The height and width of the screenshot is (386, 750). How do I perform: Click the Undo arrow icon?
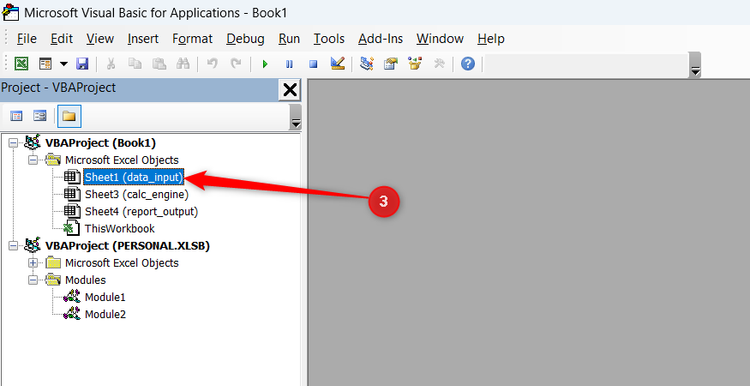pyautogui.click(x=212, y=64)
